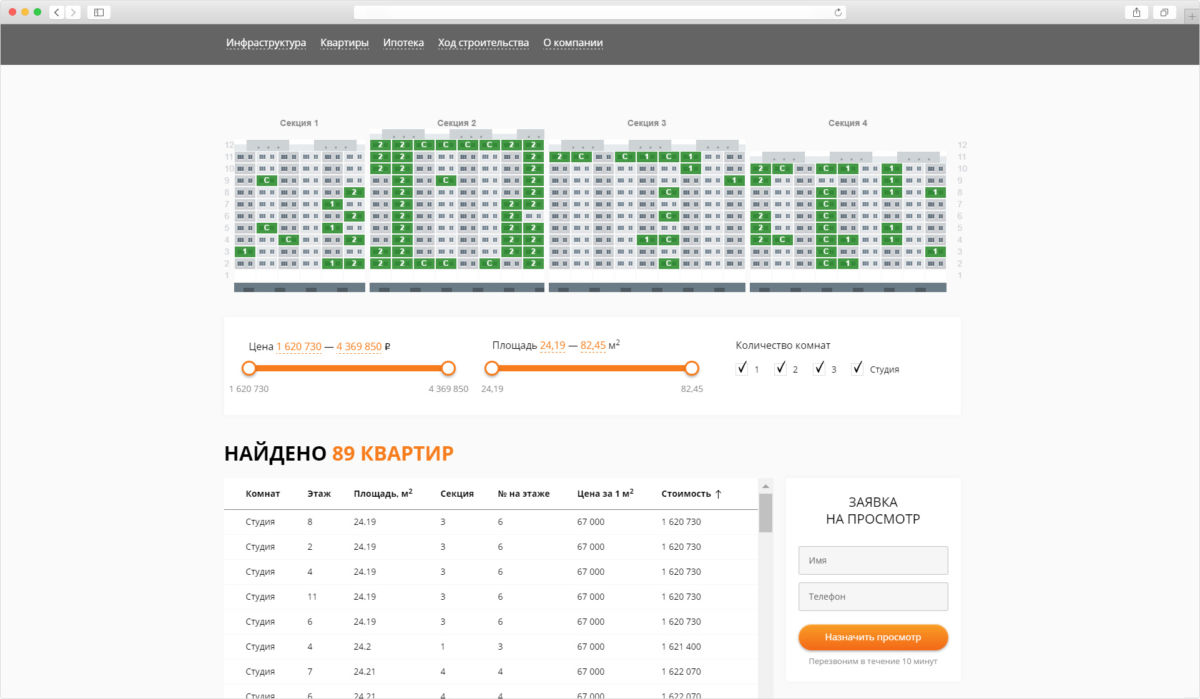Viewport: 1200px width, 699px height.
Task: Go forward using the browser forward arrow
Action: tap(74, 12)
